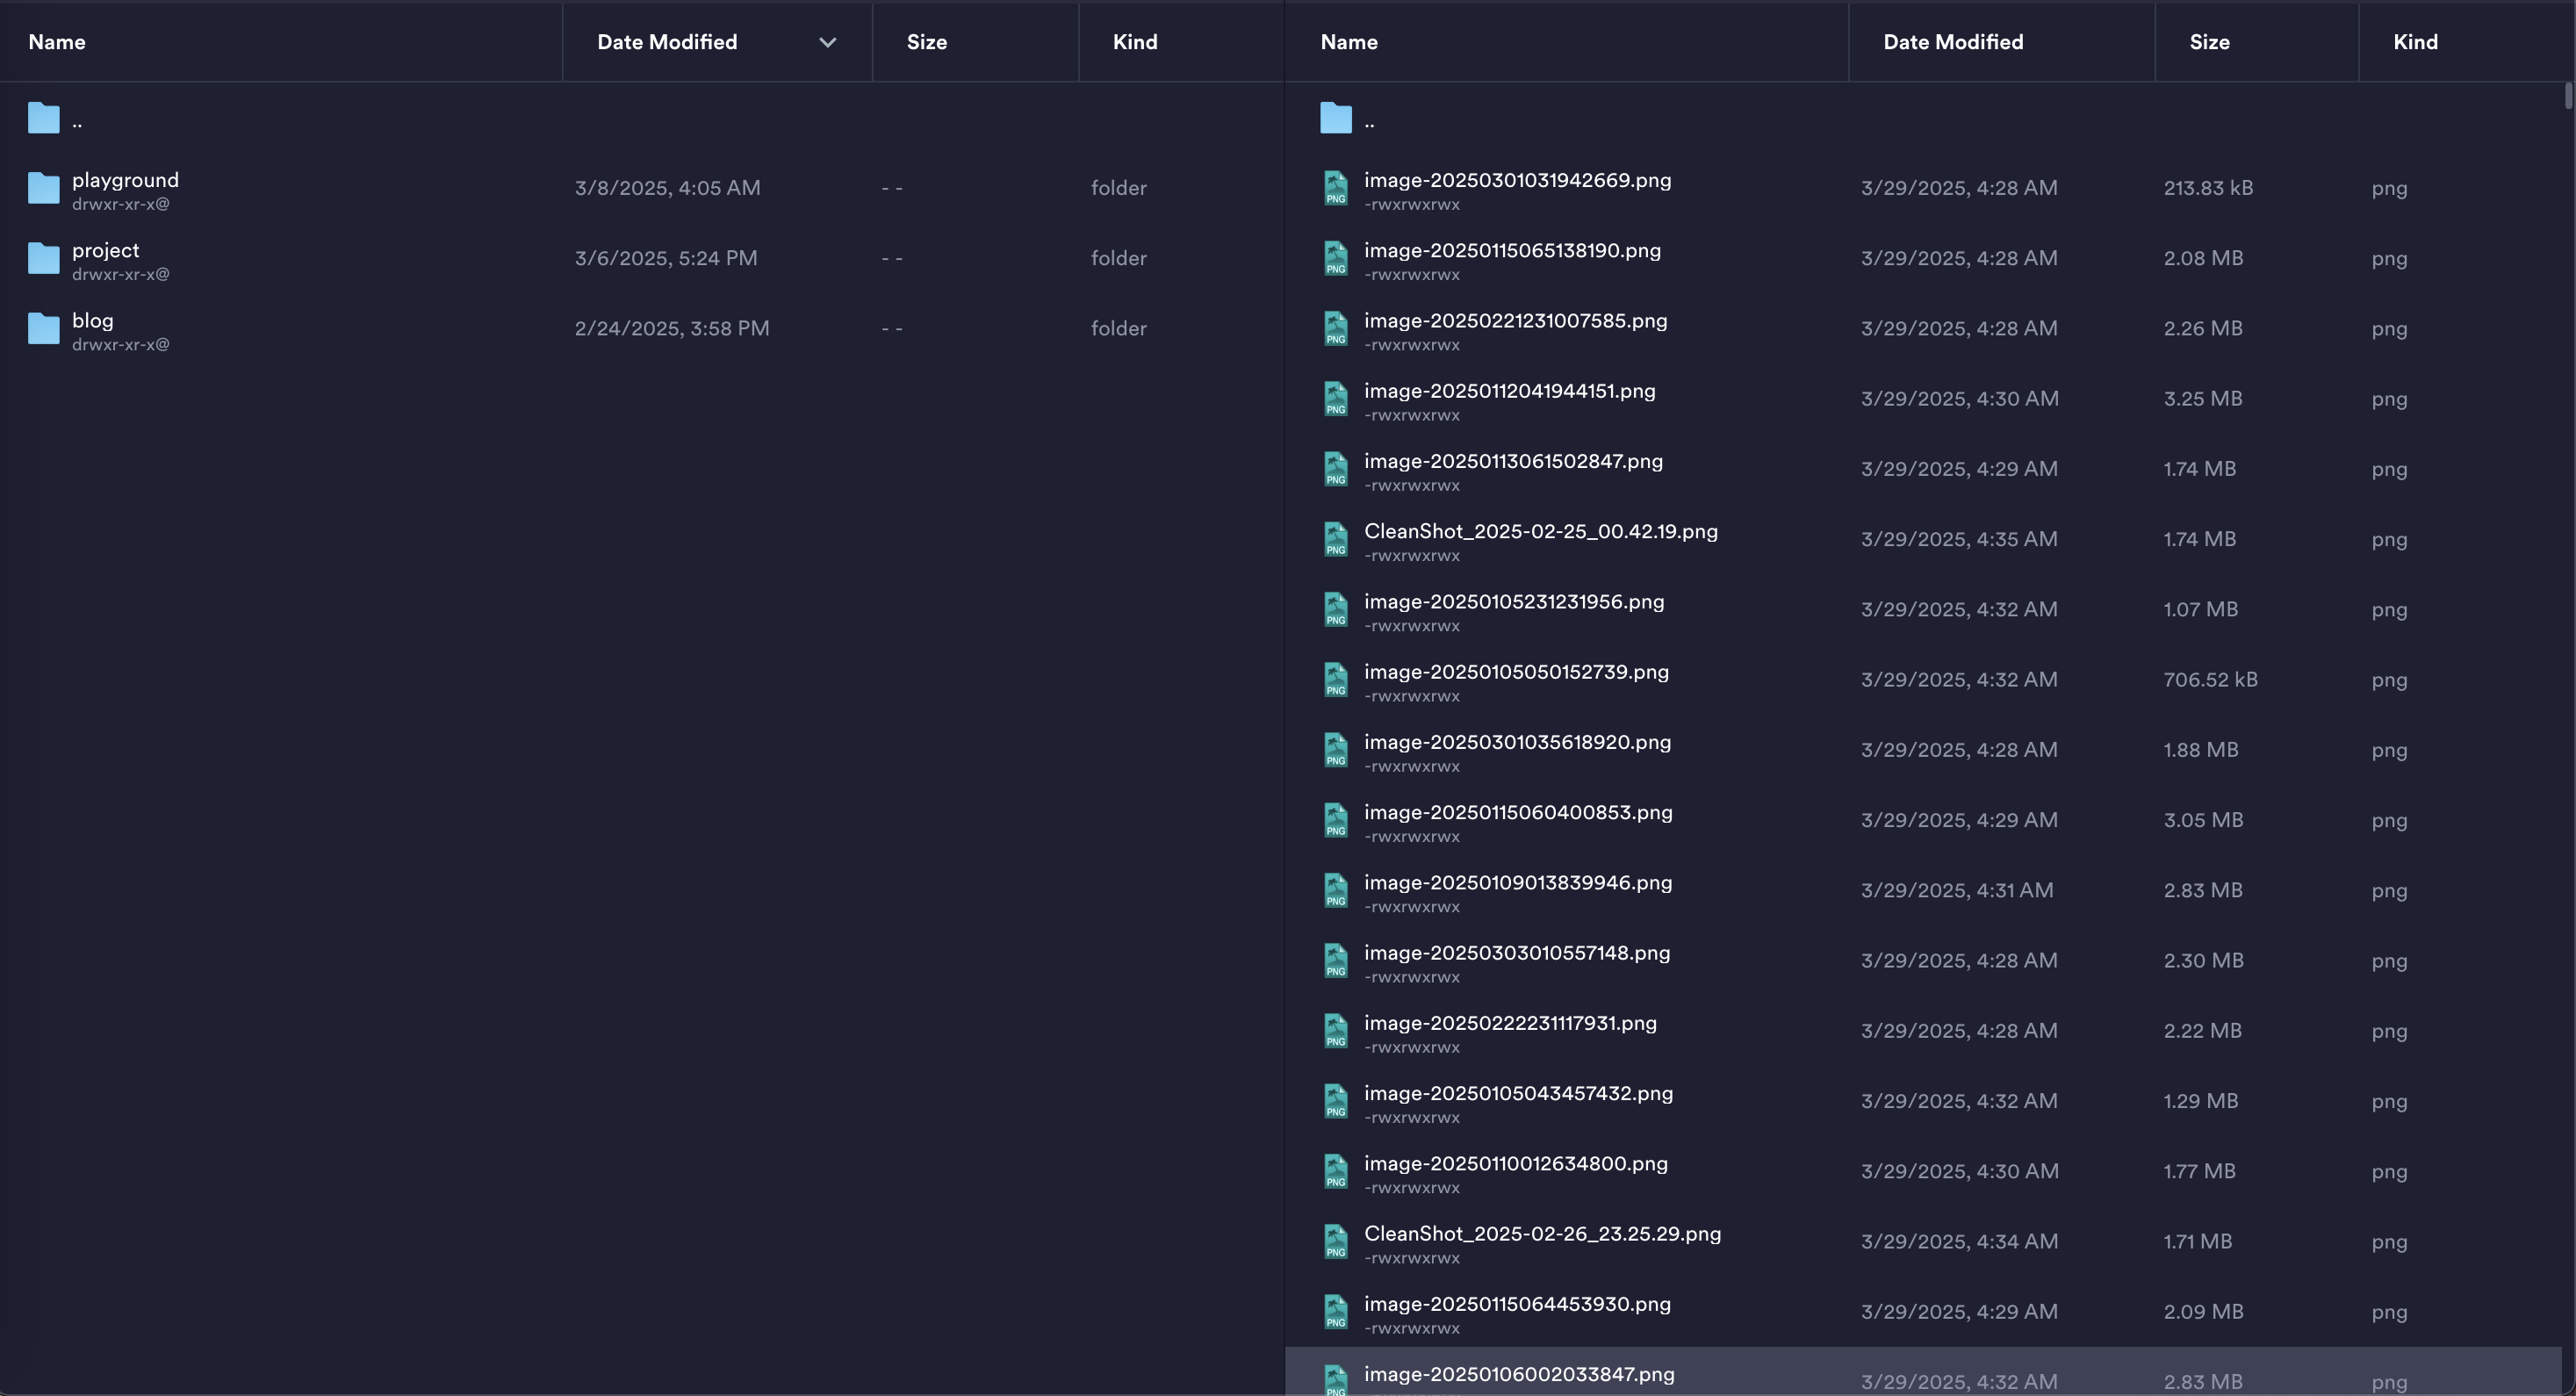Click PNG icon of image-20250106002033847.png

[x=1336, y=1380]
